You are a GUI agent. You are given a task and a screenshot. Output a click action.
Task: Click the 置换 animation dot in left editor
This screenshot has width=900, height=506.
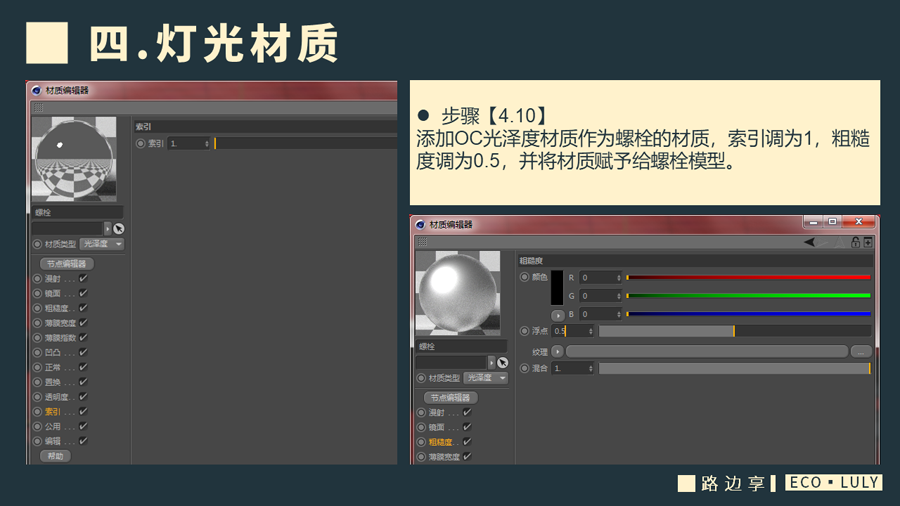(37, 382)
